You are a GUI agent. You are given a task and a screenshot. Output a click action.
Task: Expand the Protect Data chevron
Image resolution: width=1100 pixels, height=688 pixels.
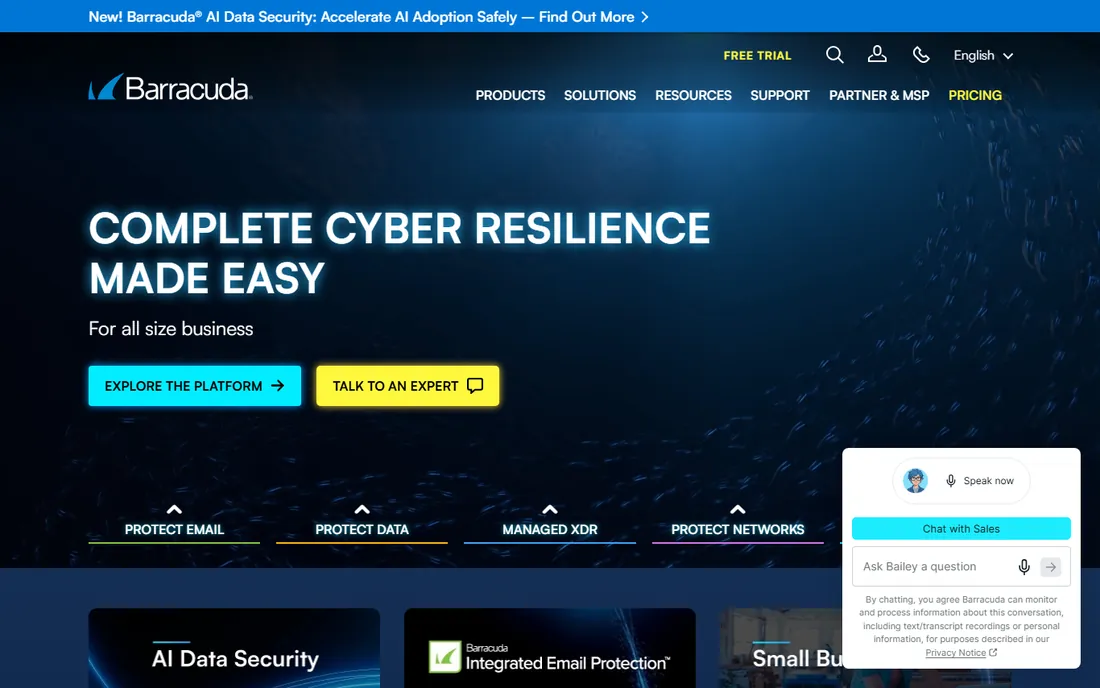click(x=362, y=510)
